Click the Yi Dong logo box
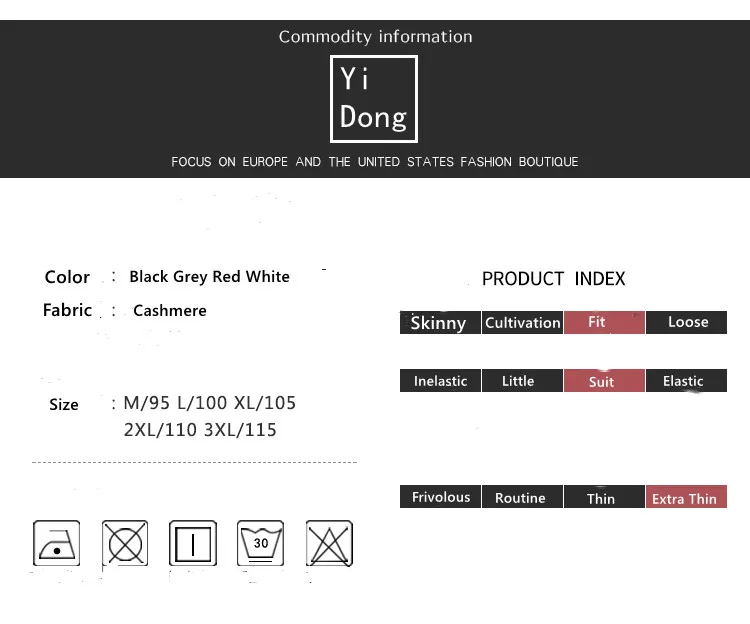The image size is (750, 624). [374, 99]
